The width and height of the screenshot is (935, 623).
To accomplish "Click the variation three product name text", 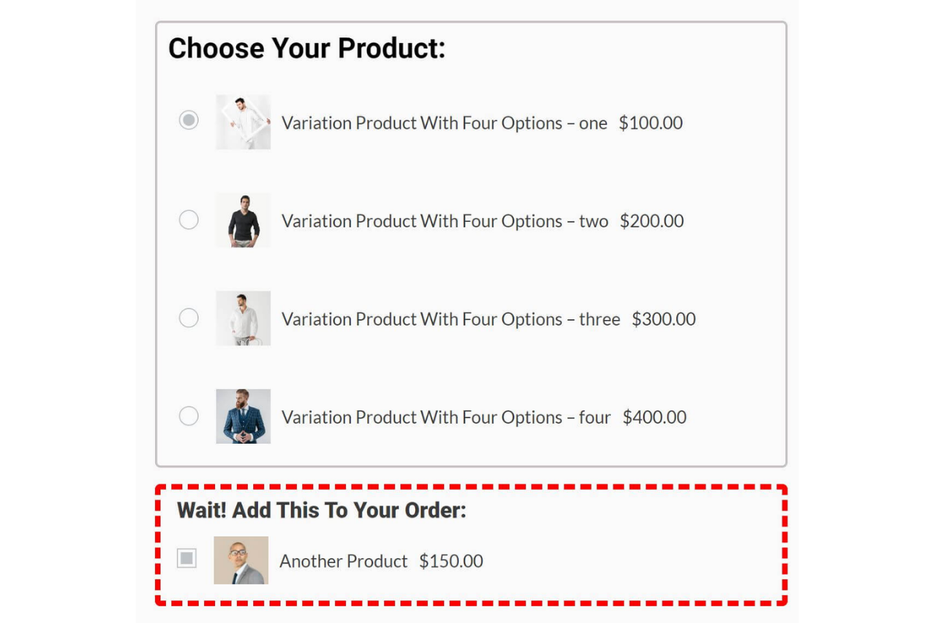I will (450, 319).
